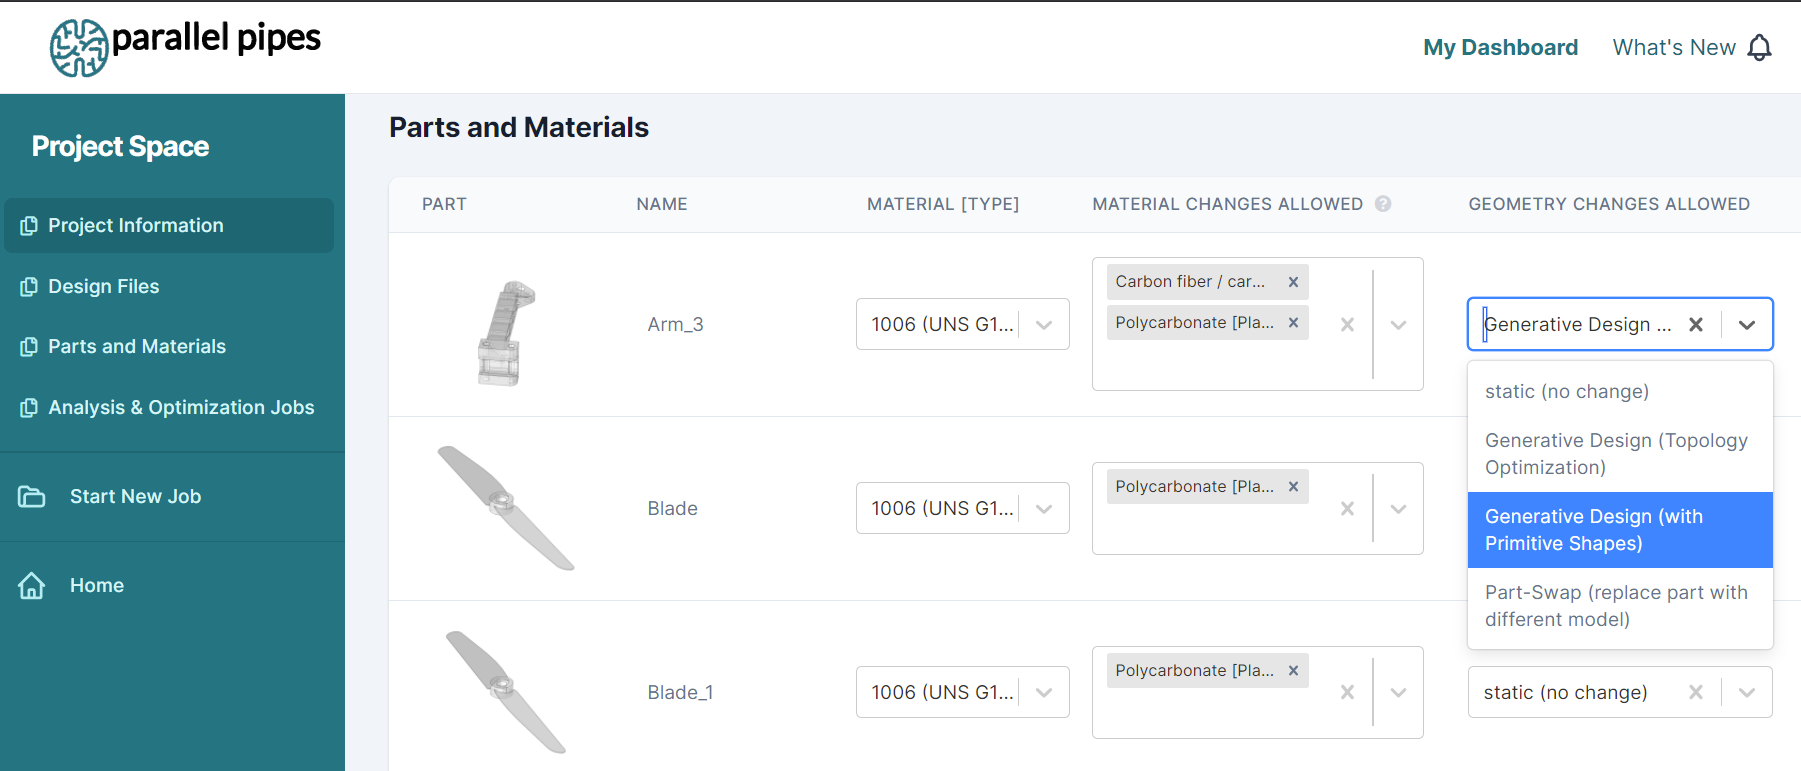Click the parallel pipes brain logo
This screenshot has height=771, width=1801.
[79, 48]
